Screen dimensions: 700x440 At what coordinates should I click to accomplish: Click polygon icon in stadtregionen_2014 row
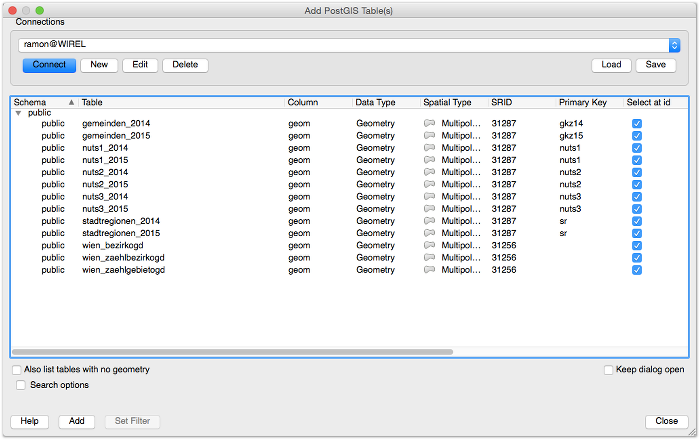pyautogui.click(x=429, y=221)
